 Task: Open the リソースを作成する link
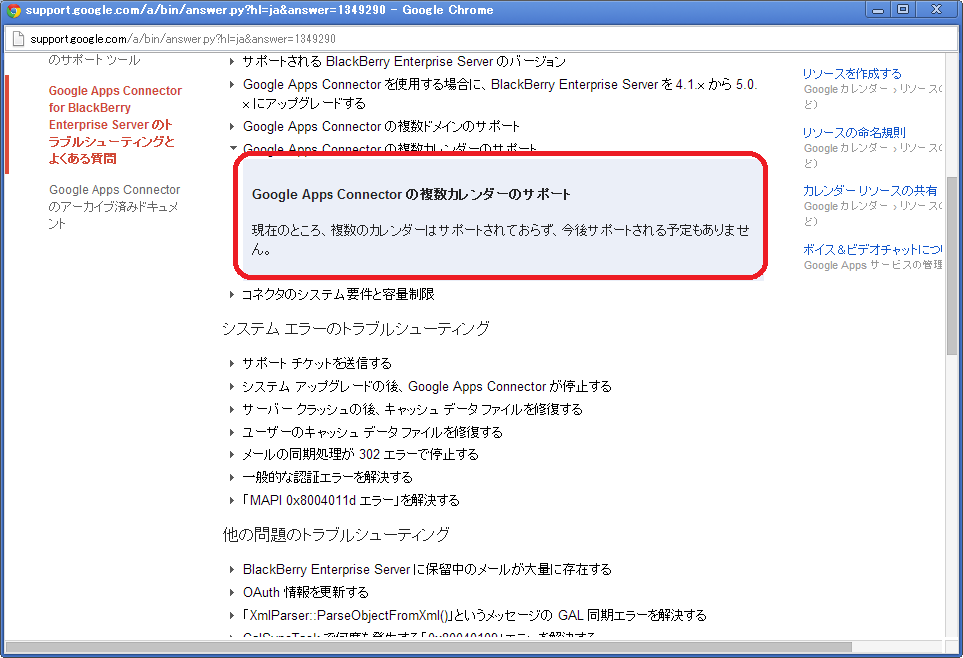[x=852, y=74]
